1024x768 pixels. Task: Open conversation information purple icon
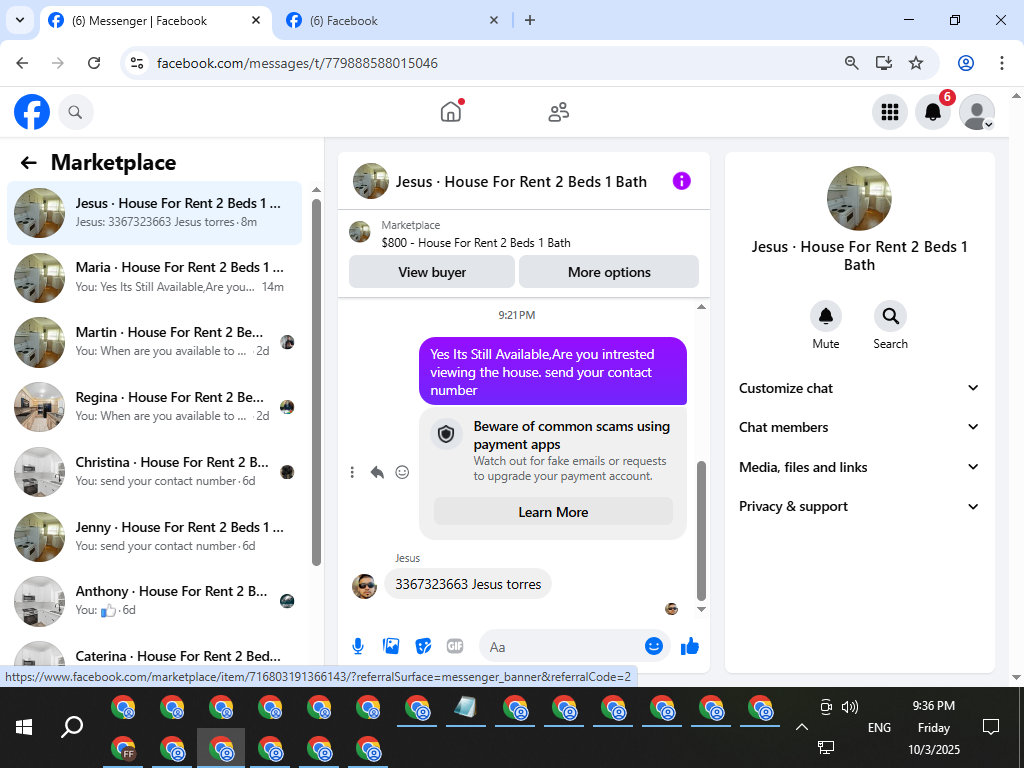pyautogui.click(x=681, y=181)
